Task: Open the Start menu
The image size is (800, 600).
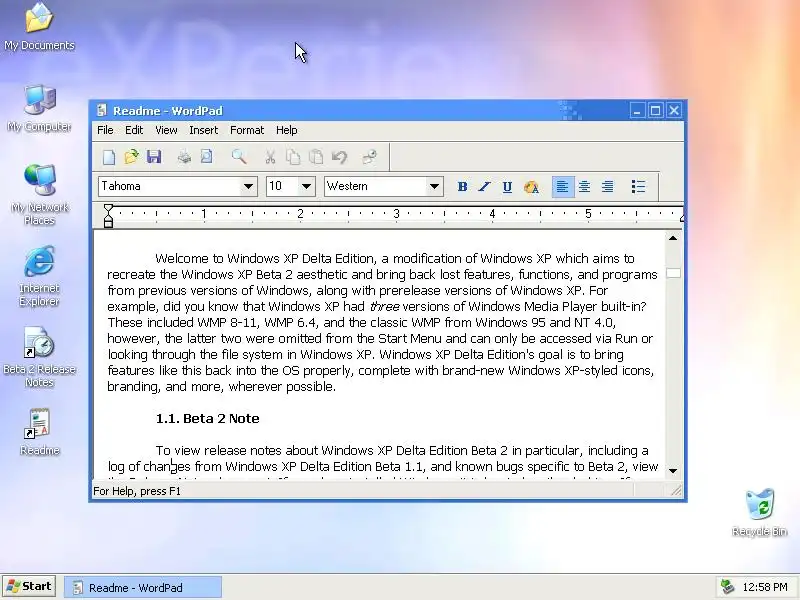Action: (x=29, y=587)
